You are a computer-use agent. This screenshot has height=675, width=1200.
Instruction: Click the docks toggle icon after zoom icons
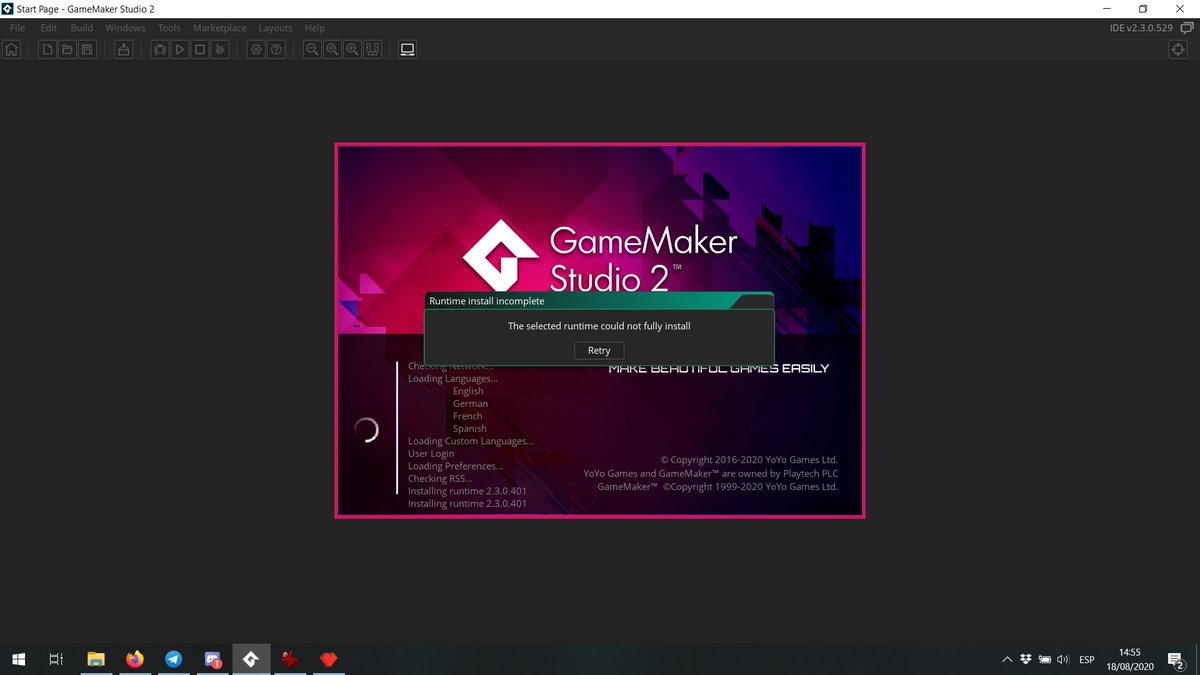click(373, 49)
